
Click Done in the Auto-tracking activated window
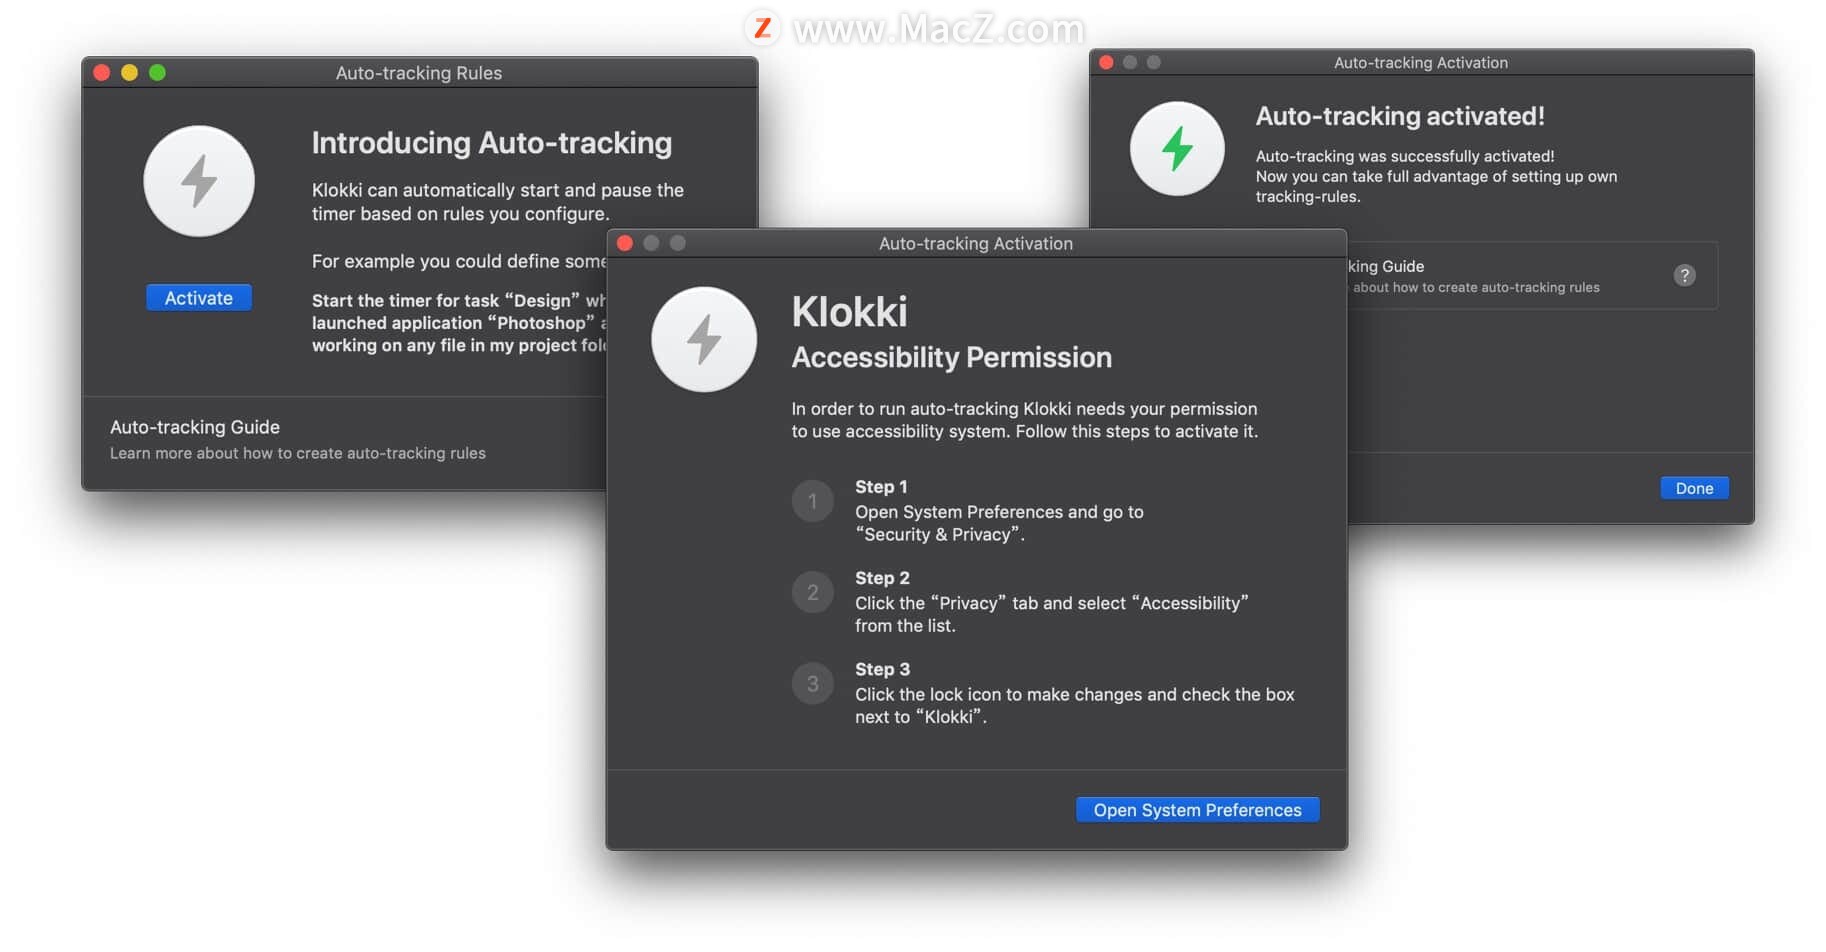1694,488
